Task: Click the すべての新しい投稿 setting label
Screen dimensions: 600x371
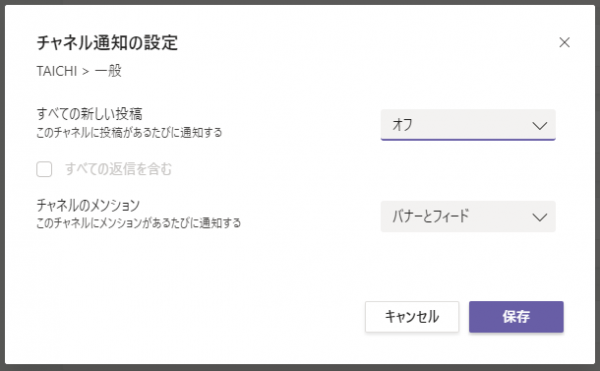Action: pyautogui.click(x=89, y=114)
